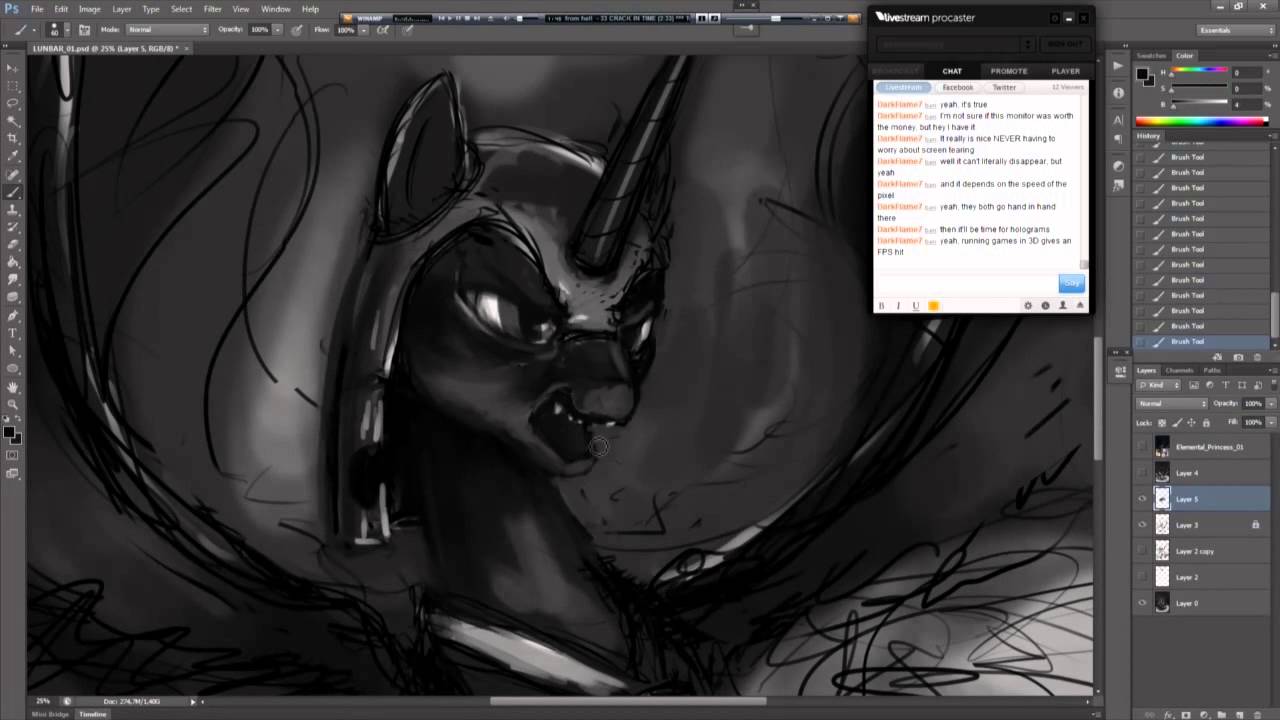Screen dimensions: 1280x720
Task: Select the Lasso tool
Action: (12, 103)
